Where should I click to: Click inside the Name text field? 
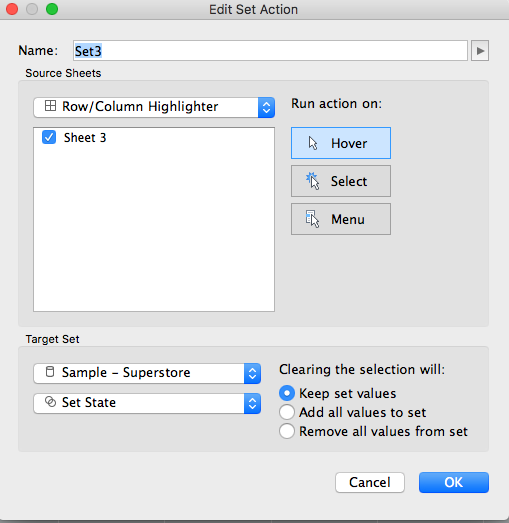(x=271, y=51)
